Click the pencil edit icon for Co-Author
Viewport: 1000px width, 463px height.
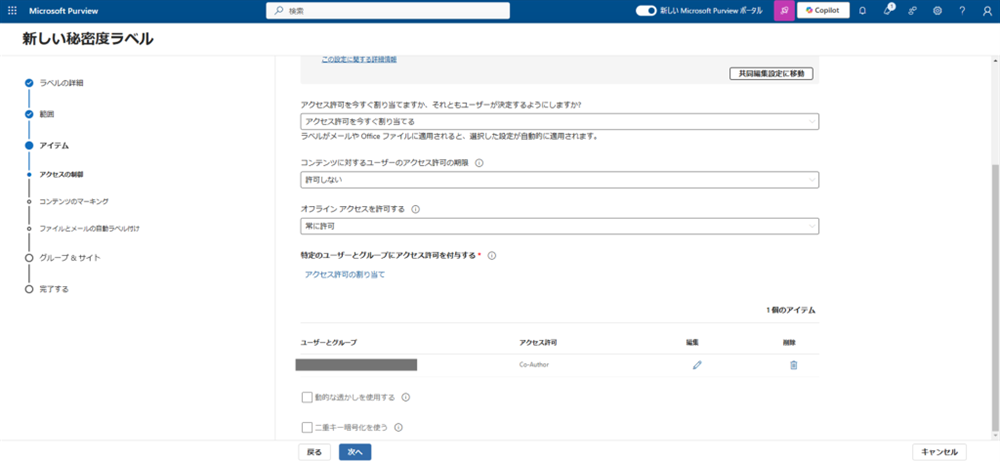point(697,365)
